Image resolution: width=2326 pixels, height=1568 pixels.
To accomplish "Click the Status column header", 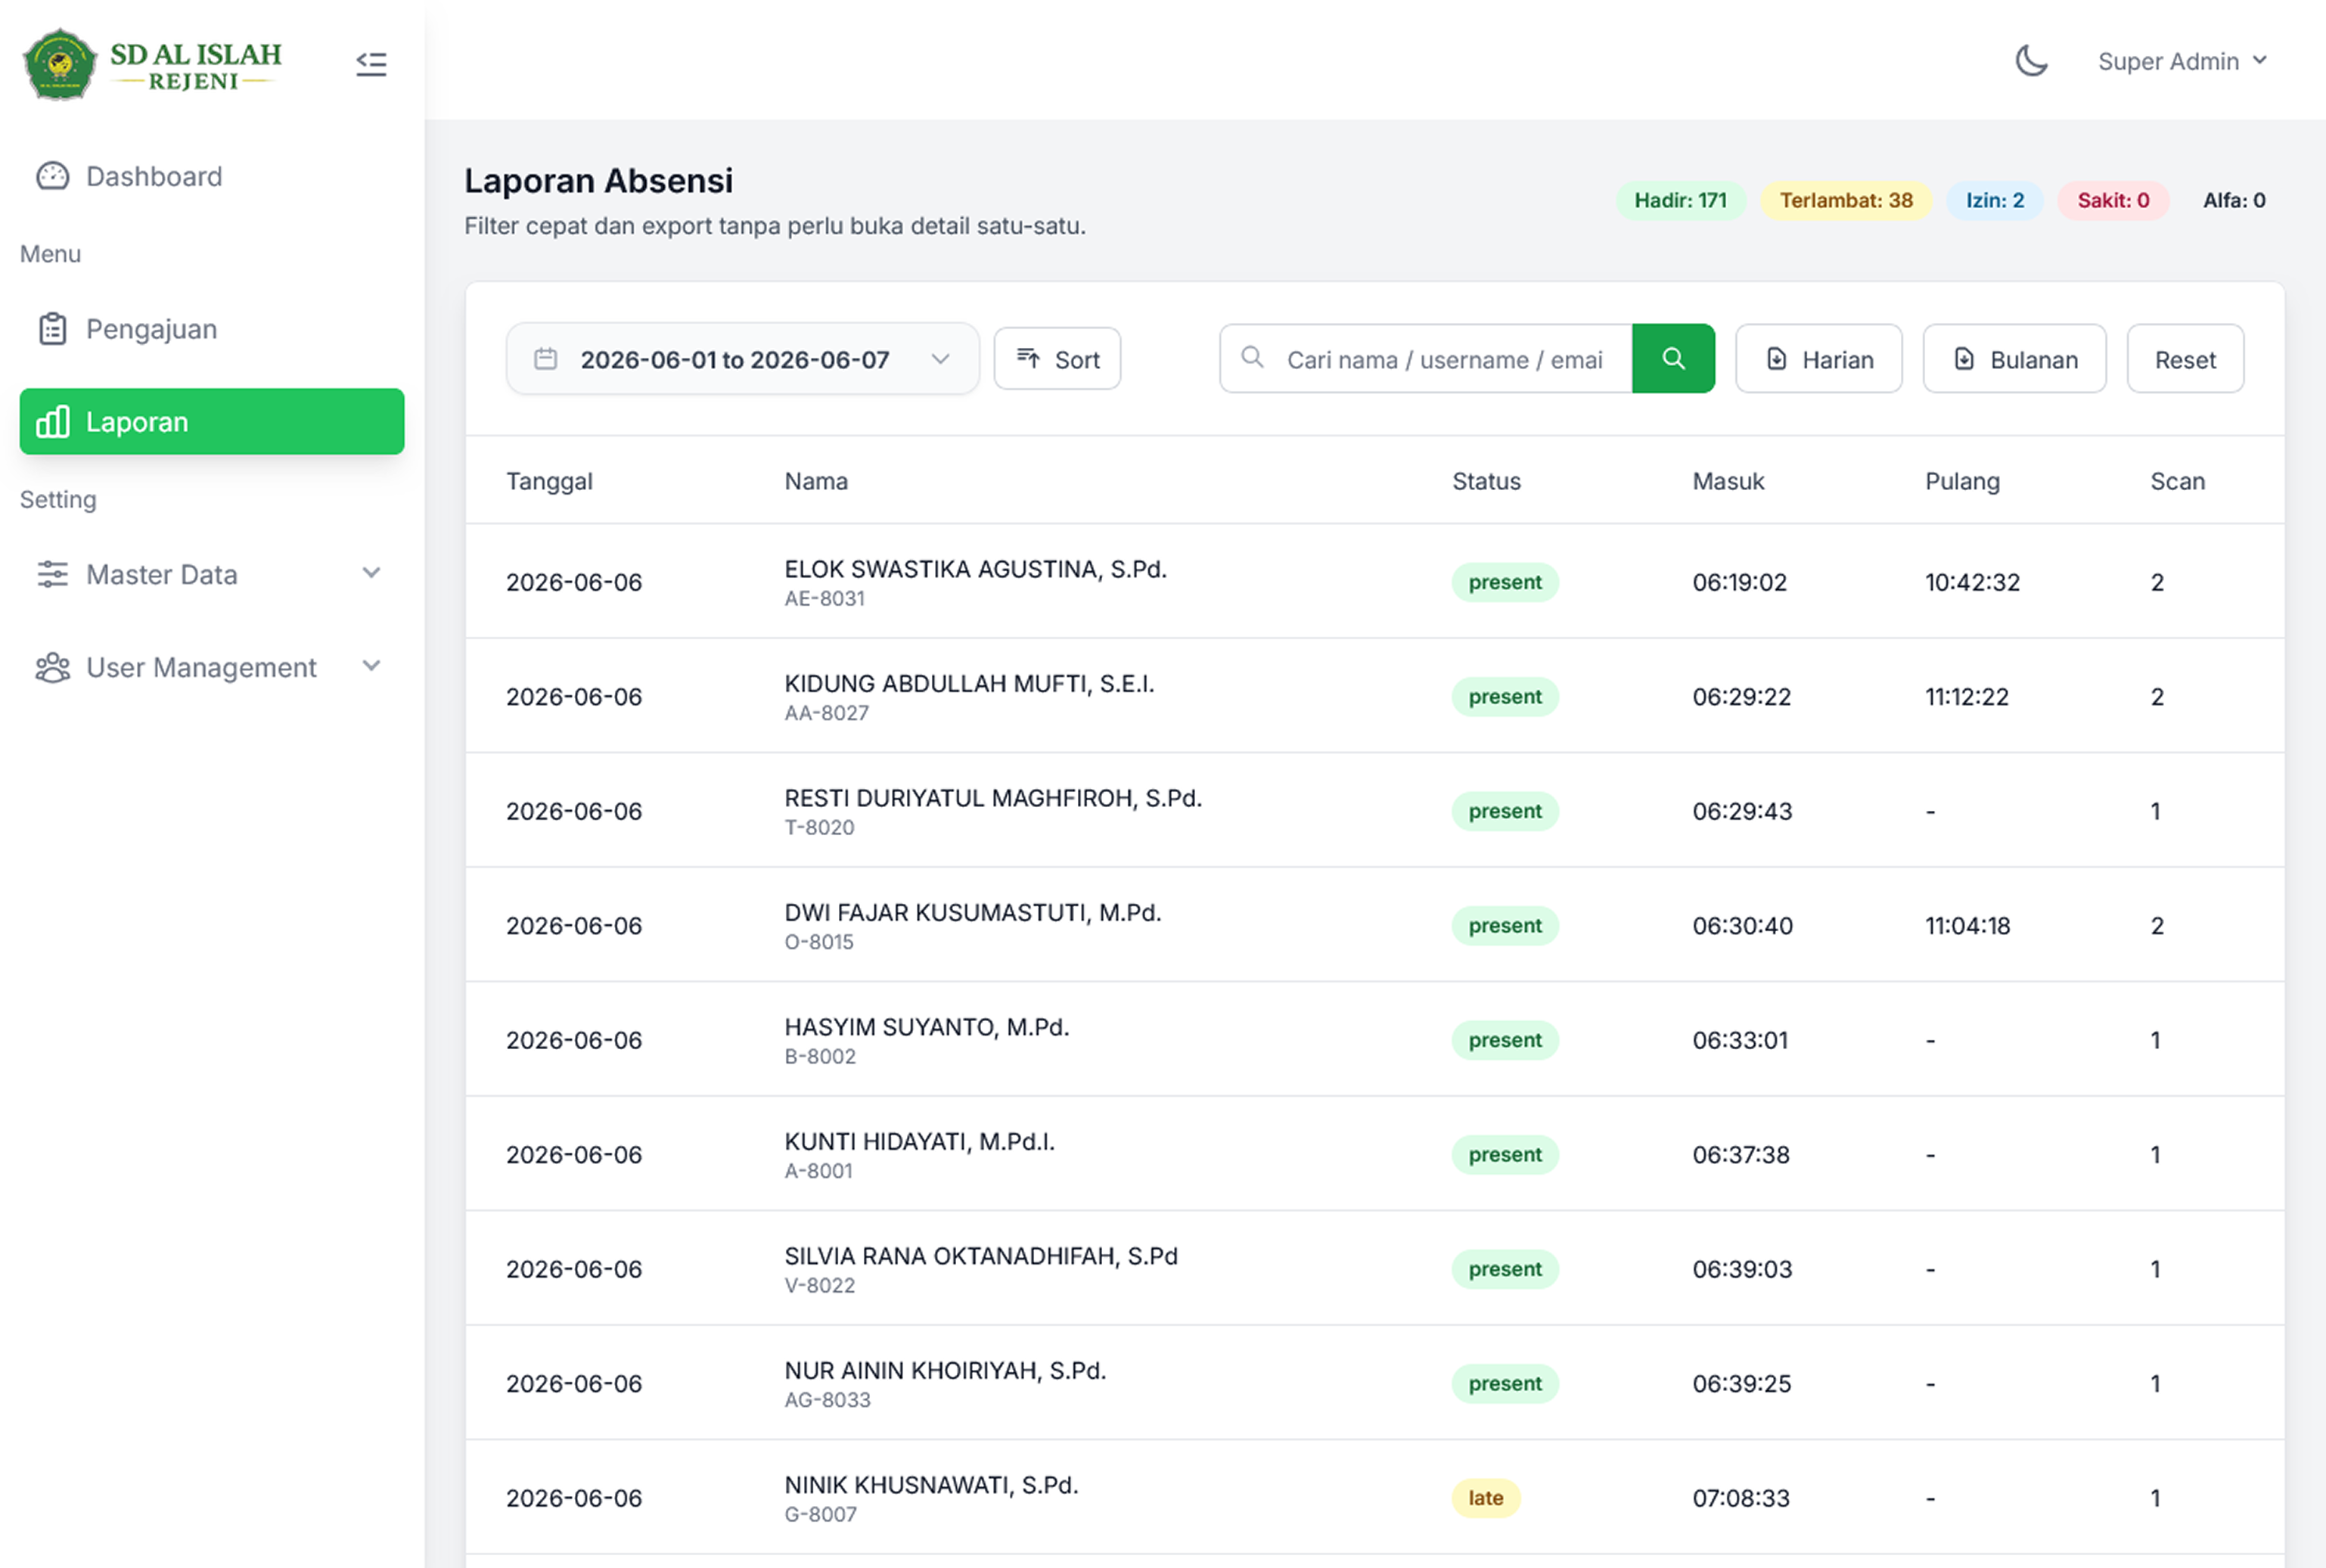I will (x=1486, y=481).
